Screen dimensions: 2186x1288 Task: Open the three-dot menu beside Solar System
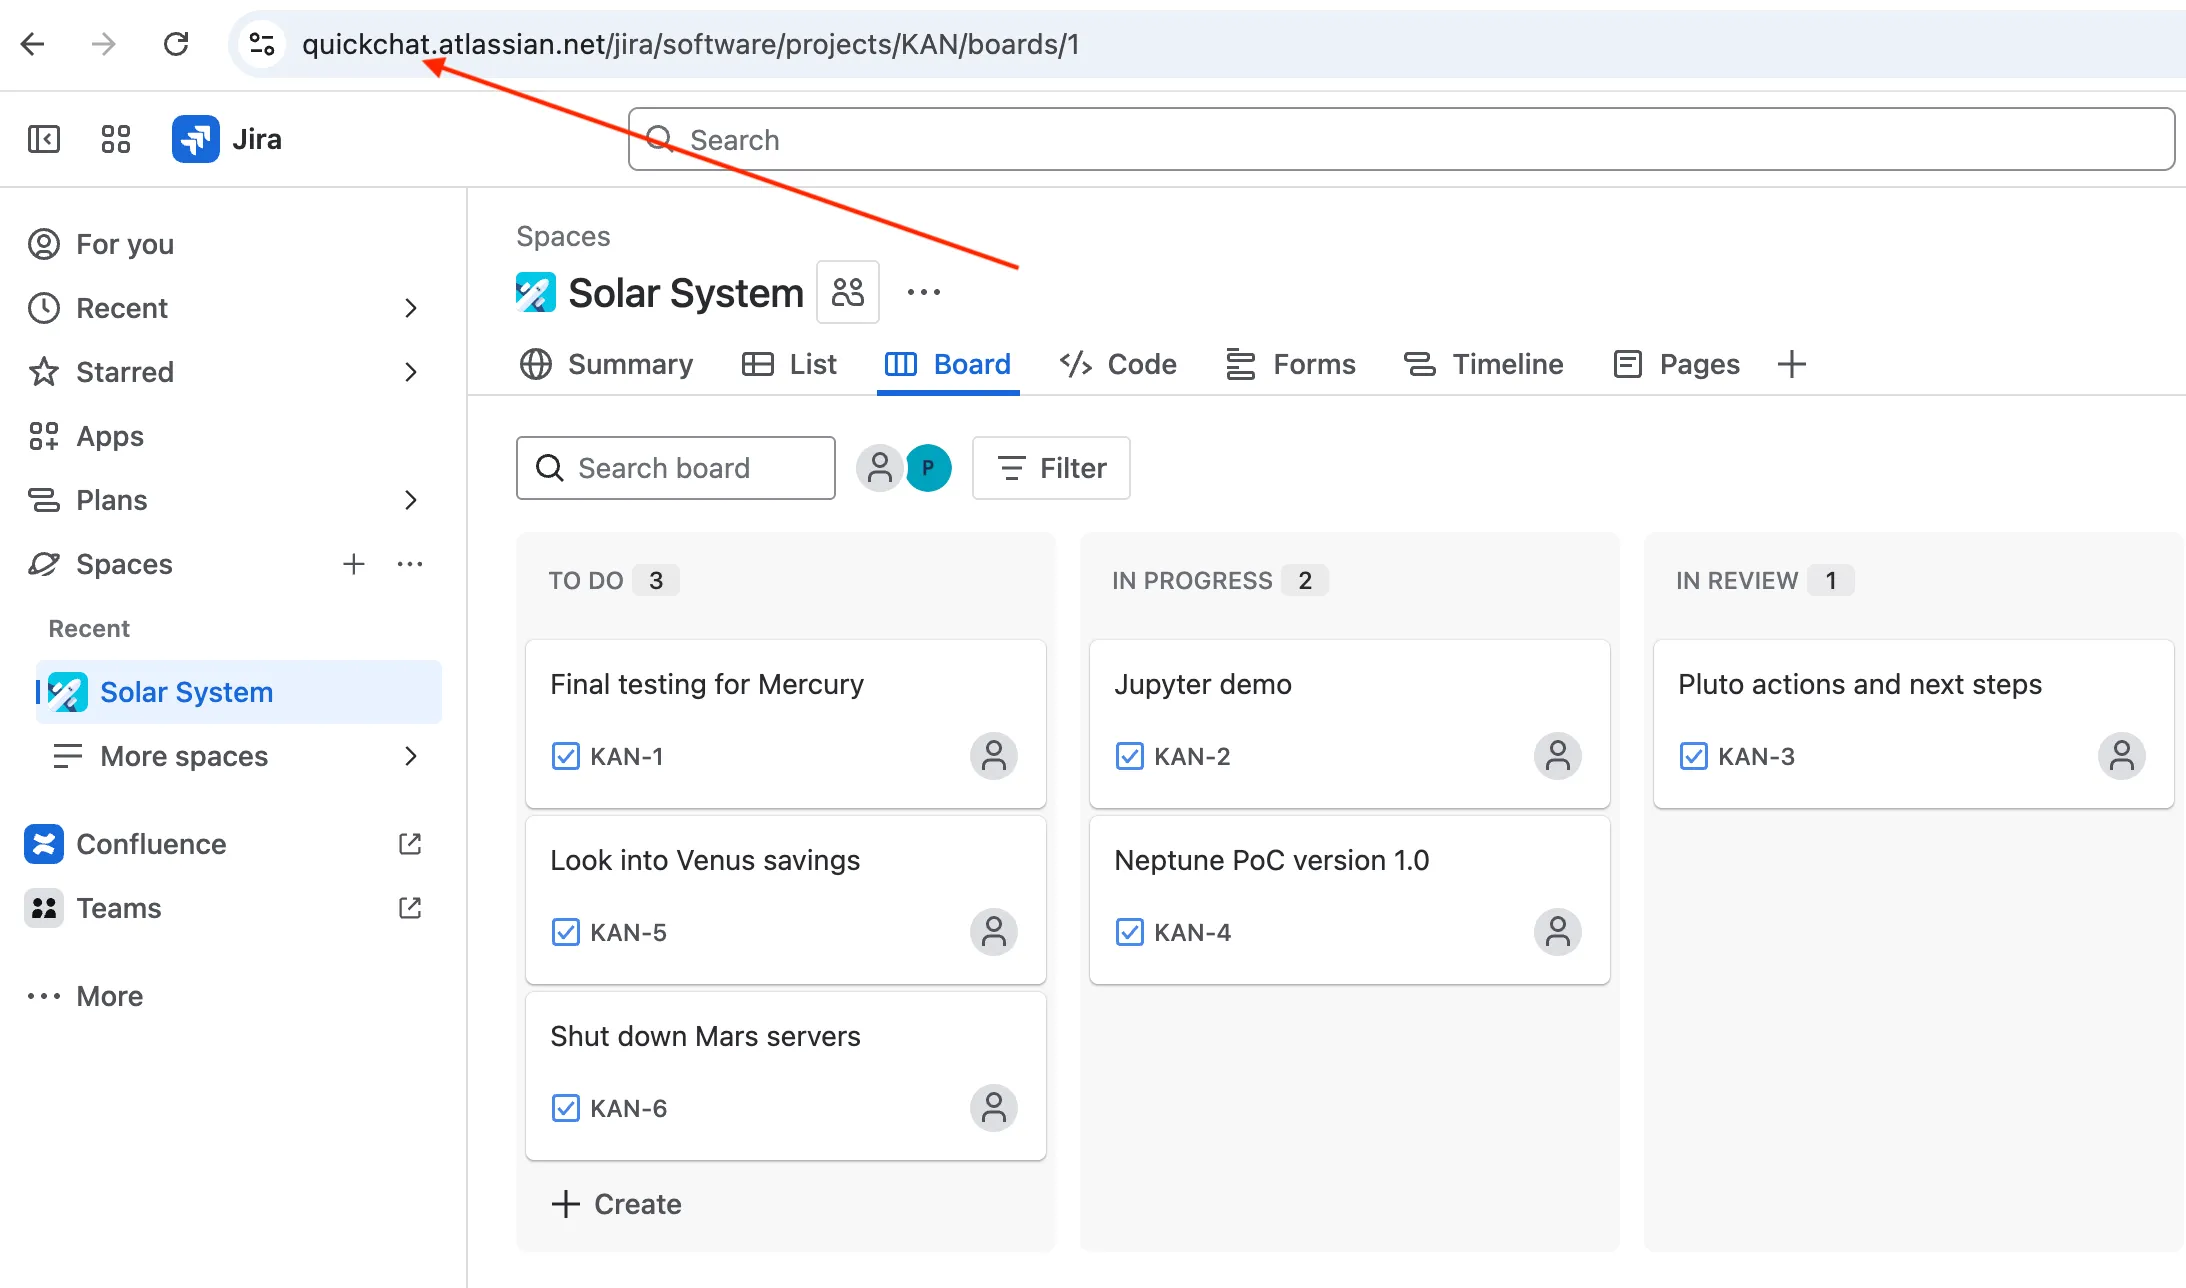[923, 292]
